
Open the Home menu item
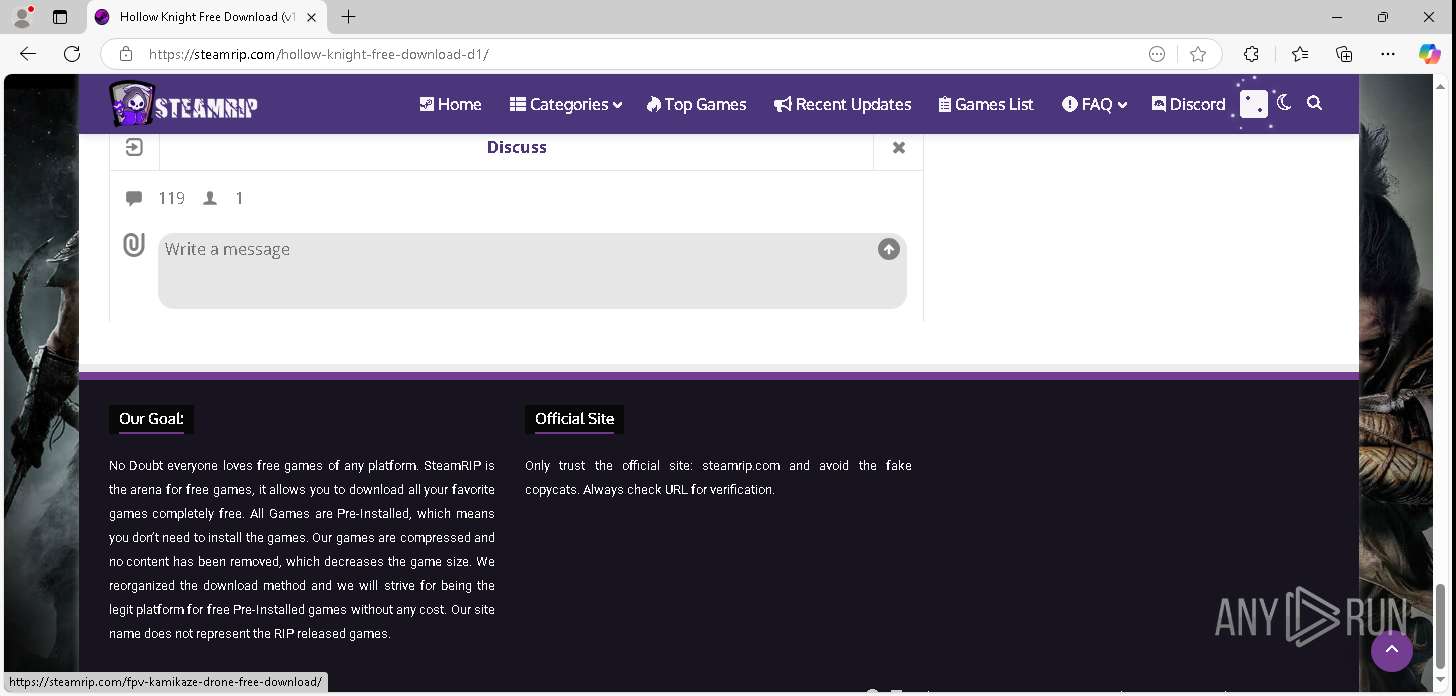point(450,104)
